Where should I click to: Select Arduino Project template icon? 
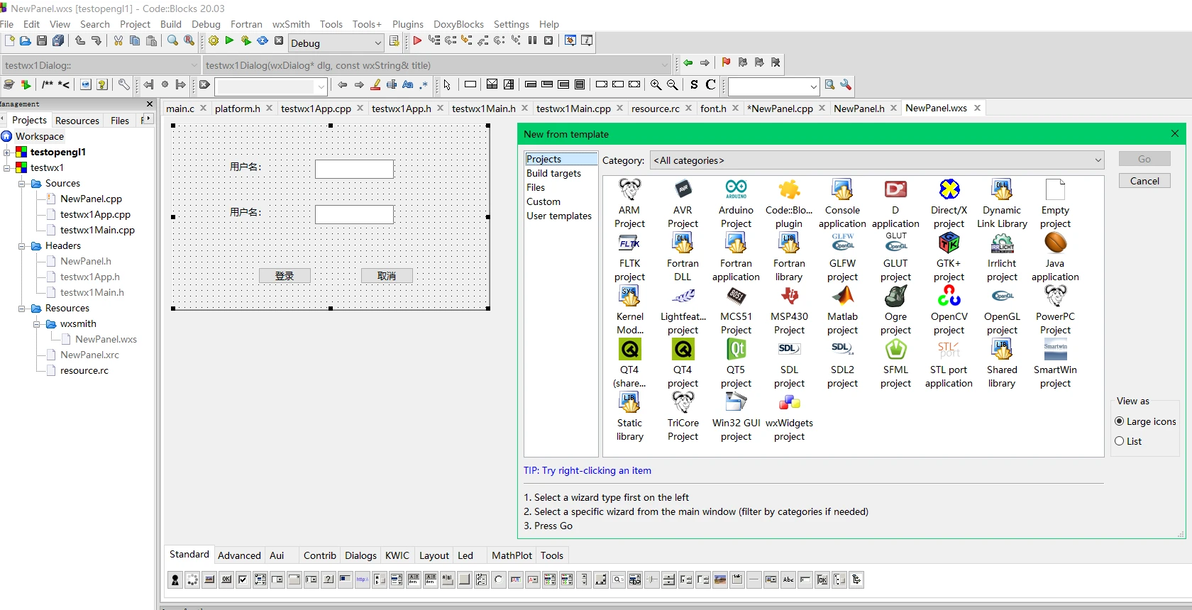tap(736, 204)
